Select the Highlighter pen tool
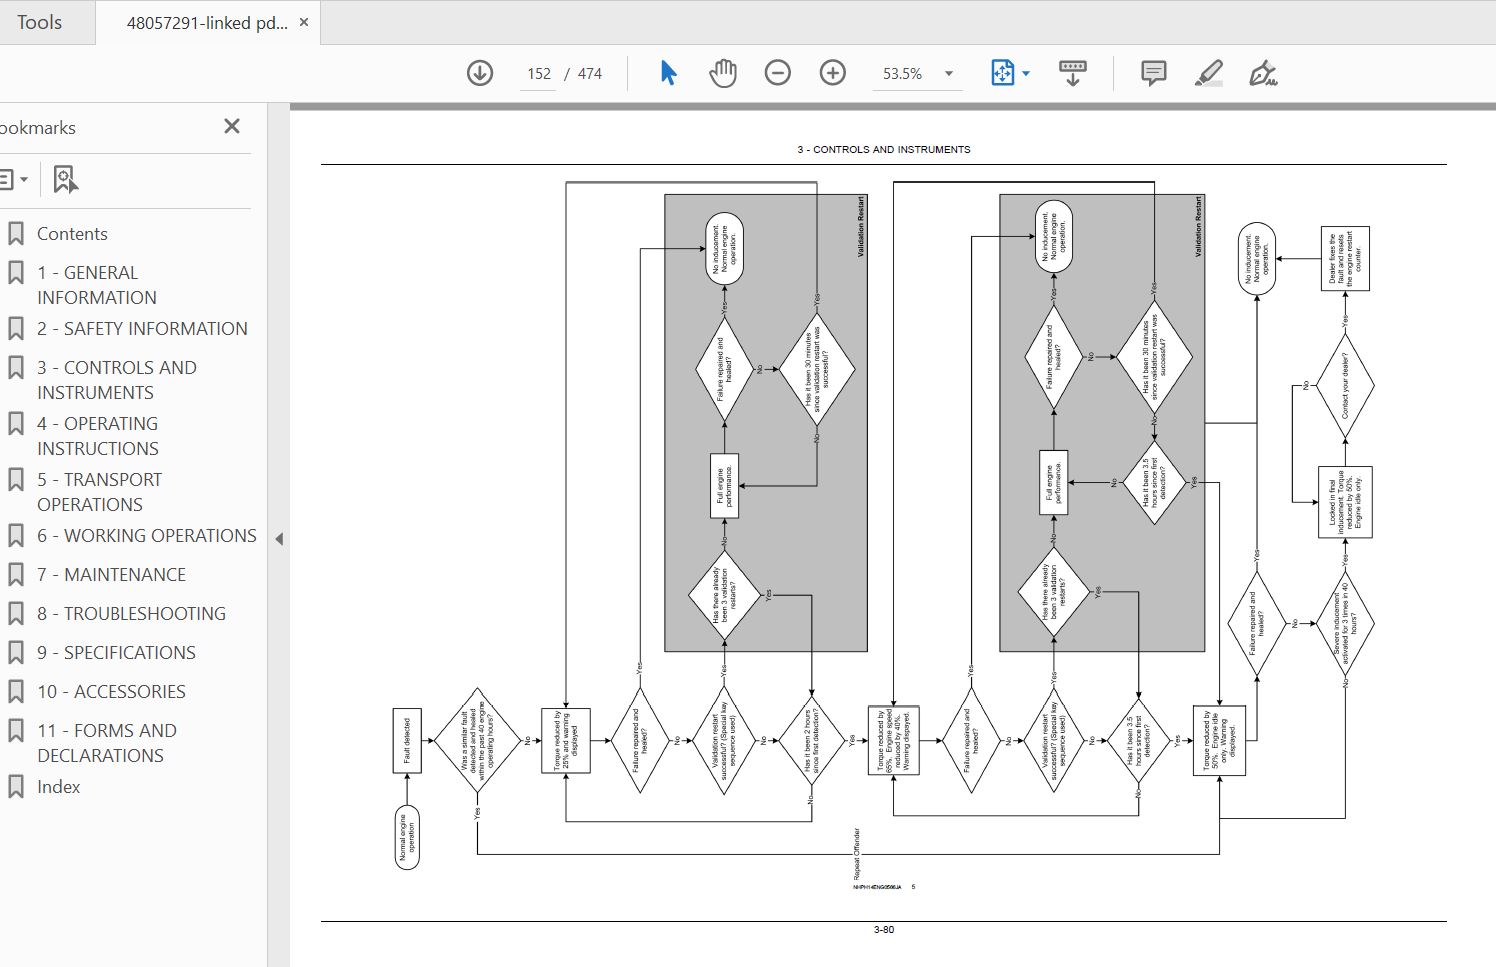Screen dimensions: 1496x967 (x=1209, y=73)
